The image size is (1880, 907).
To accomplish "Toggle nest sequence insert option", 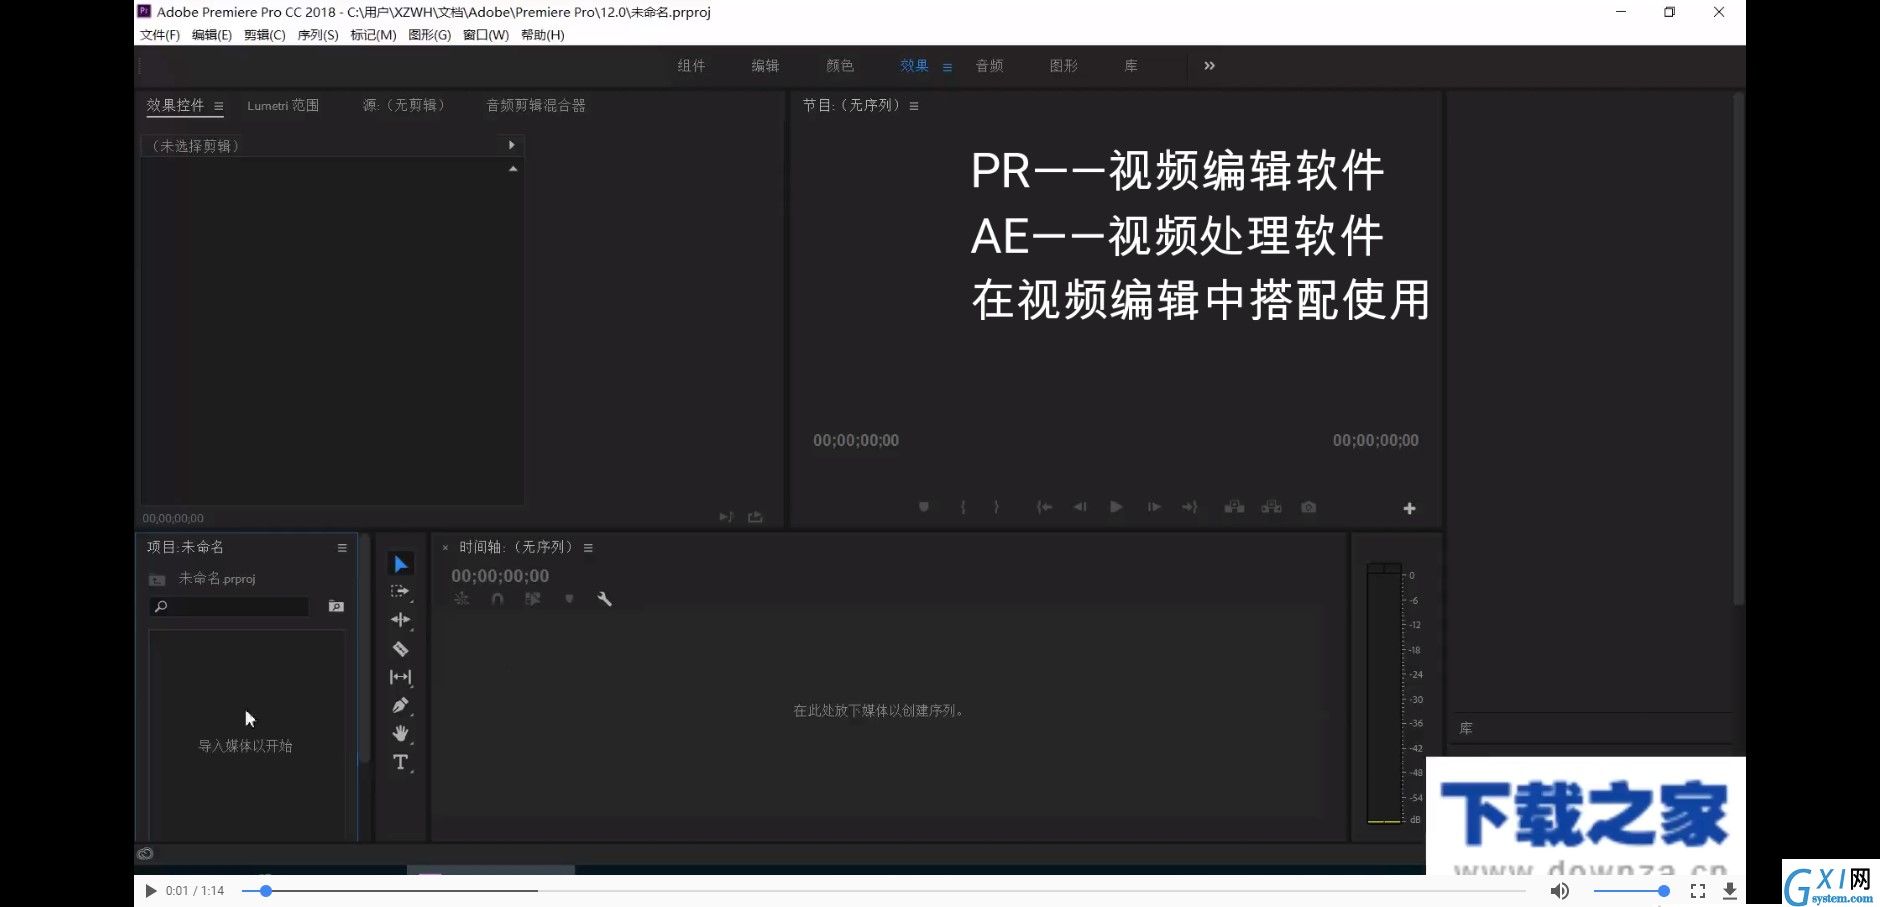I will point(461,599).
